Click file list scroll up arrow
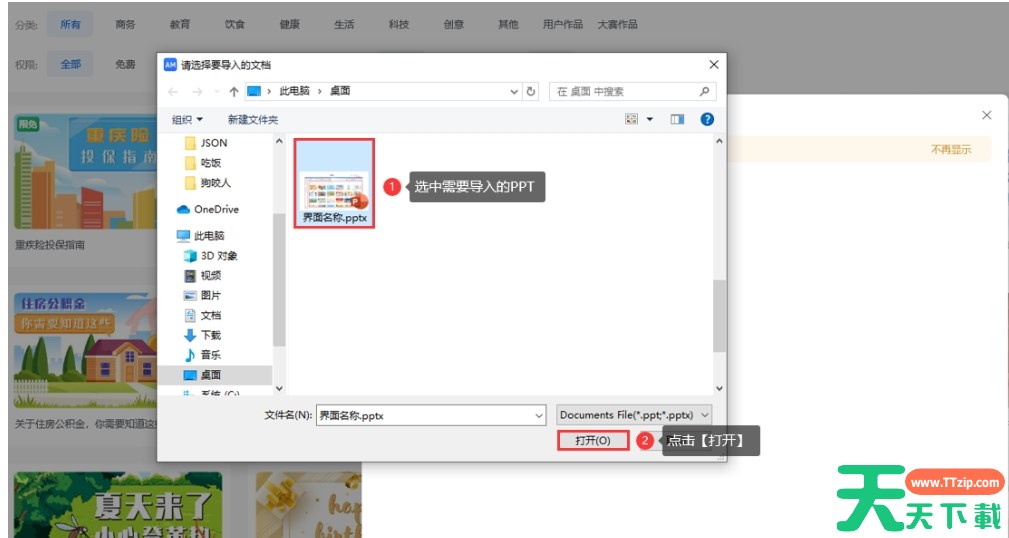 (x=719, y=142)
